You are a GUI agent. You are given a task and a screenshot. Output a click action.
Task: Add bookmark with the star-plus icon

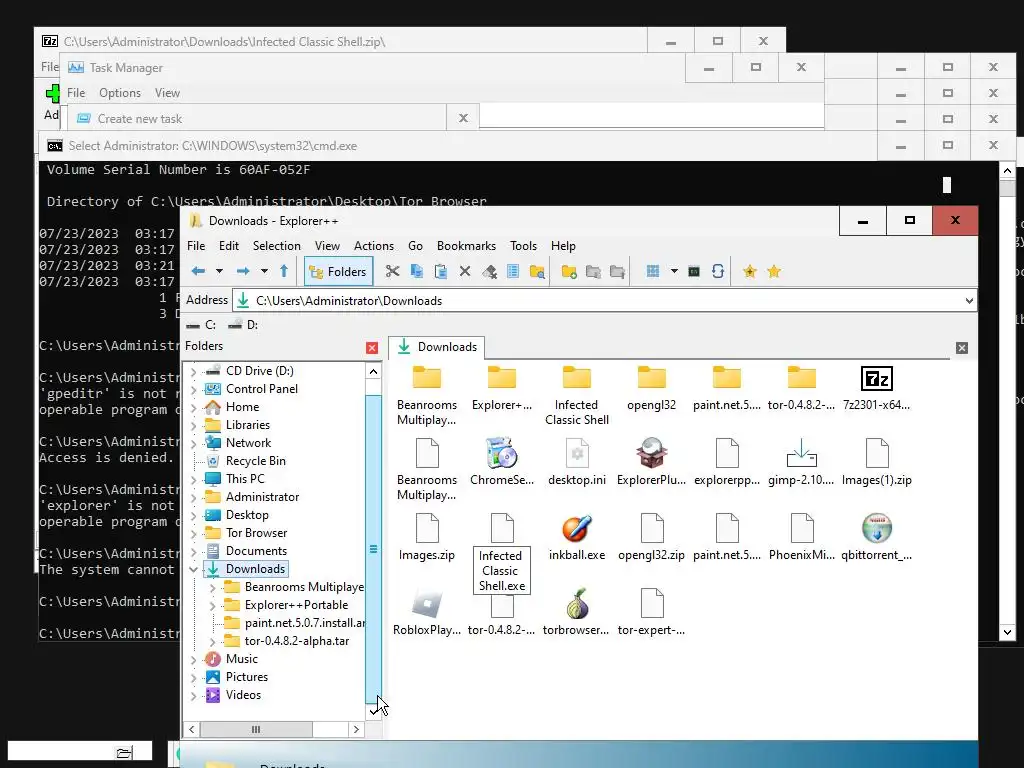750,271
